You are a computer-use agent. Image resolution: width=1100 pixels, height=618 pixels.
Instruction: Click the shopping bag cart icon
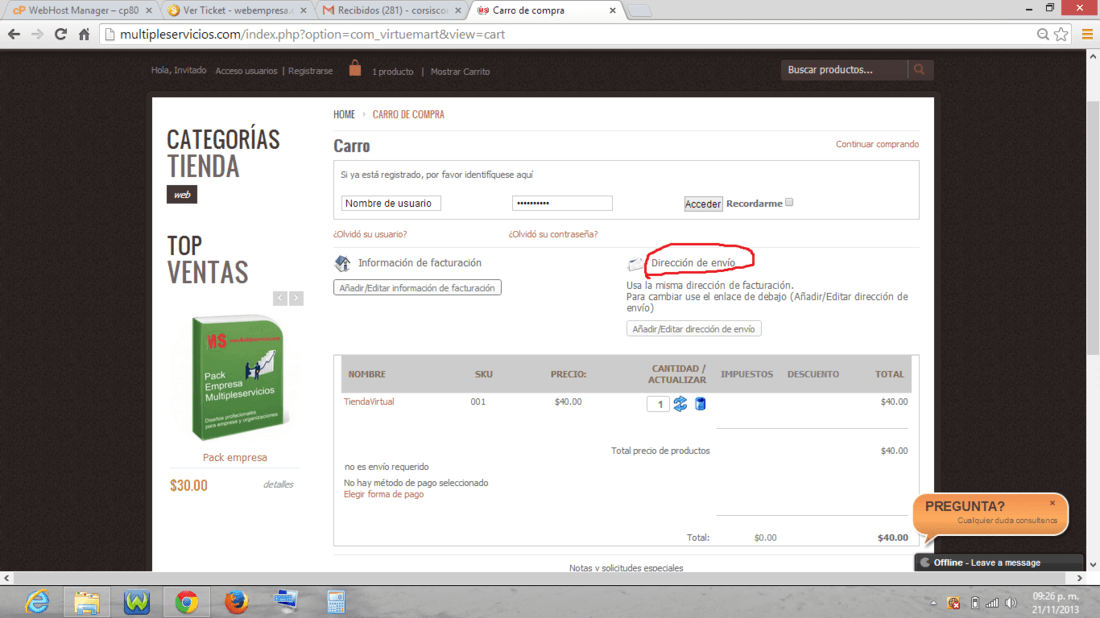(355, 68)
